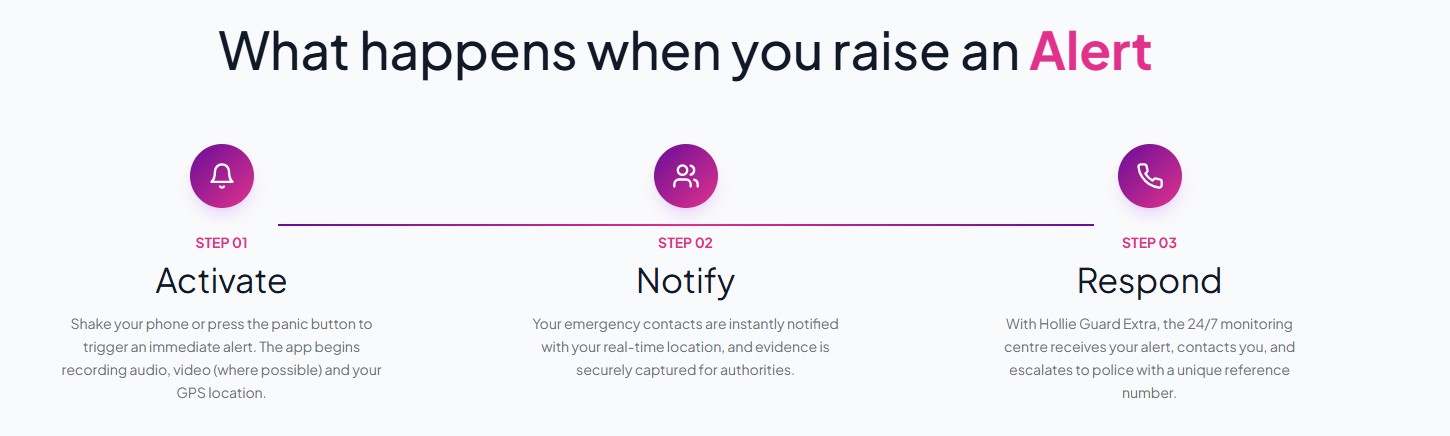Select the Notify step title
1450x436 pixels.
(x=686, y=281)
